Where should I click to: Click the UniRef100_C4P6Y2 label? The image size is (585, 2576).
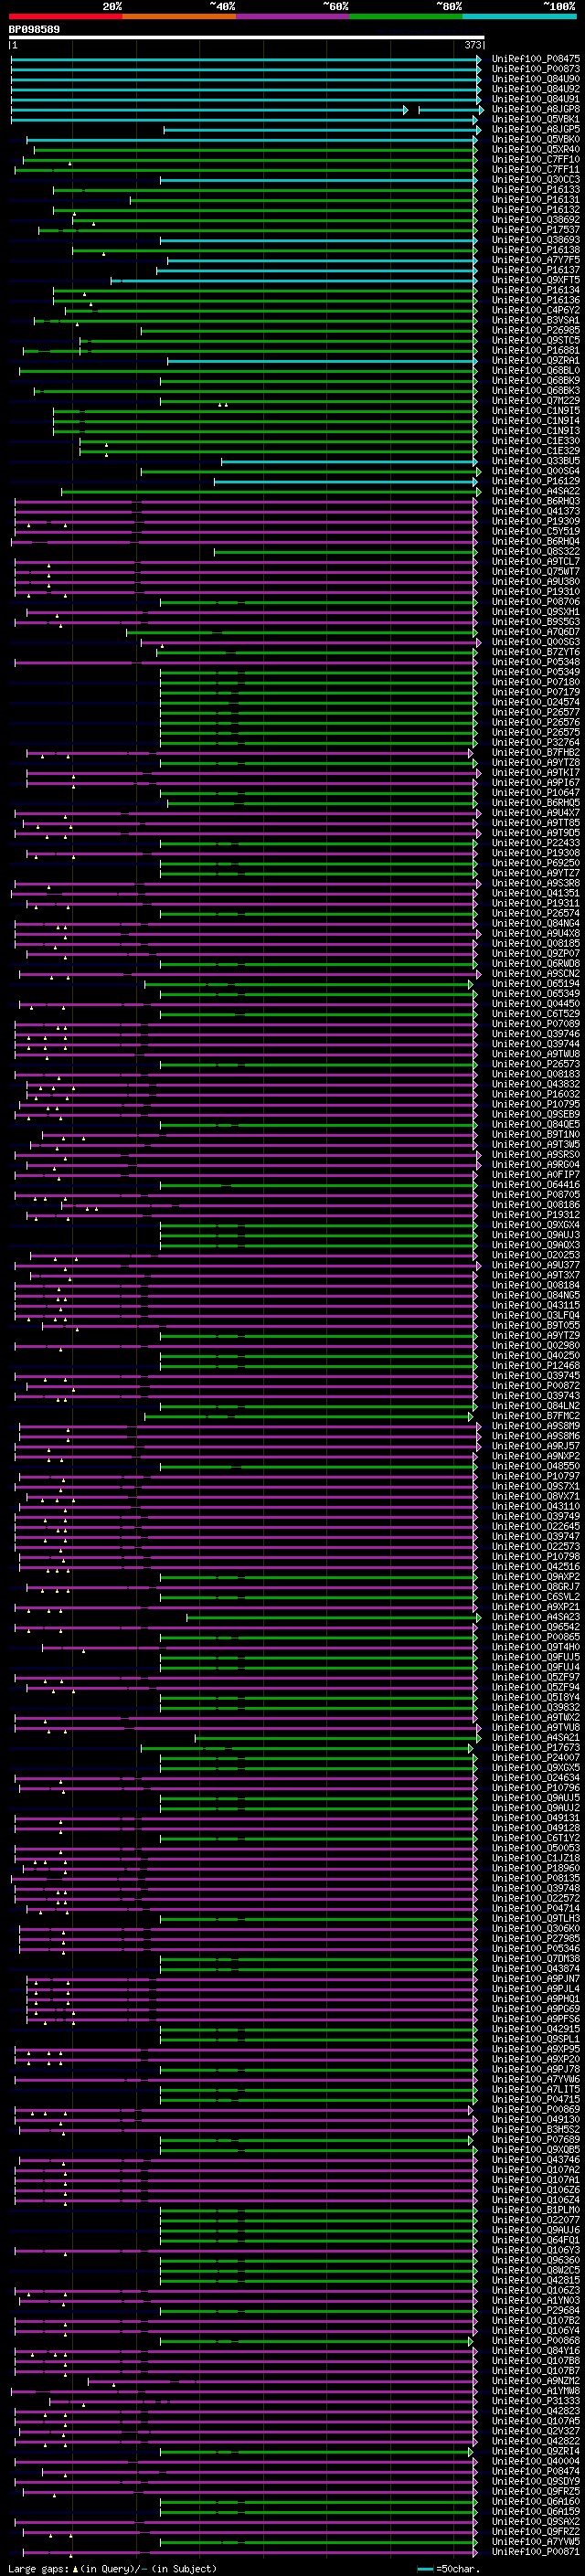click(x=536, y=310)
